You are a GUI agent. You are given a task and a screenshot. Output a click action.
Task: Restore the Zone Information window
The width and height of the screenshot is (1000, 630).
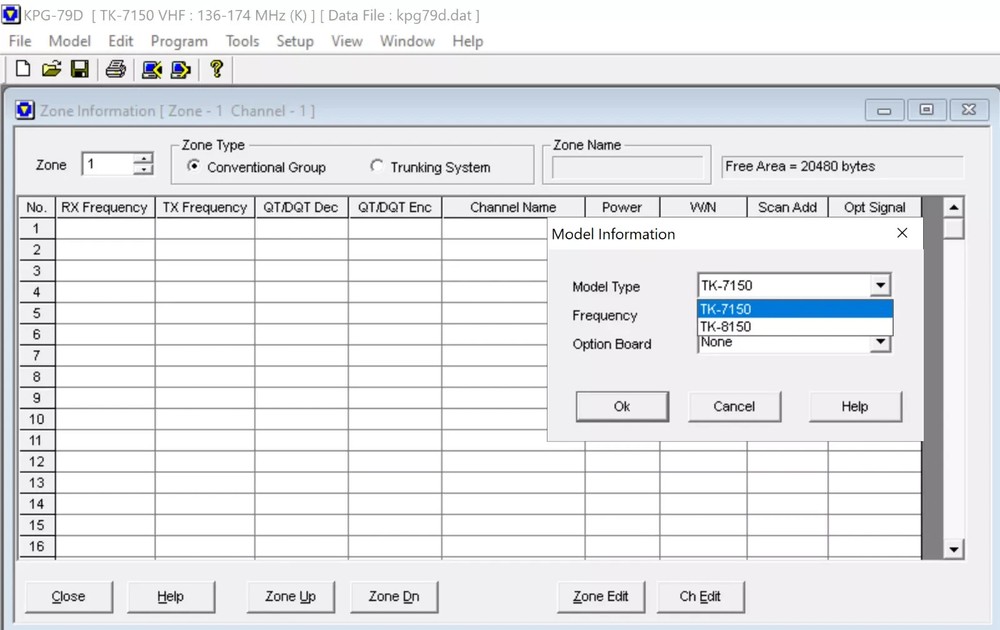[926, 110]
